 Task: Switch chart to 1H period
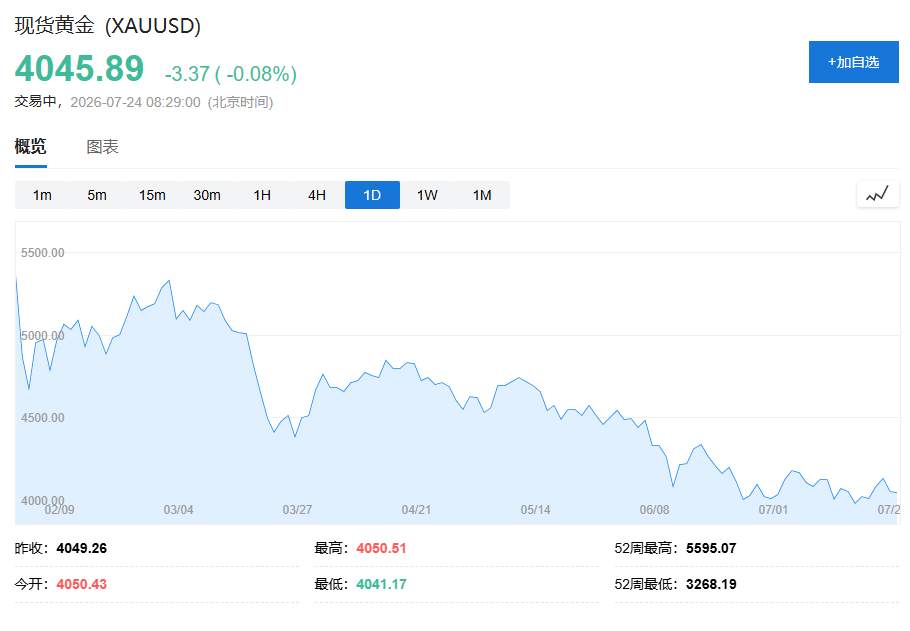(x=262, y=195)
